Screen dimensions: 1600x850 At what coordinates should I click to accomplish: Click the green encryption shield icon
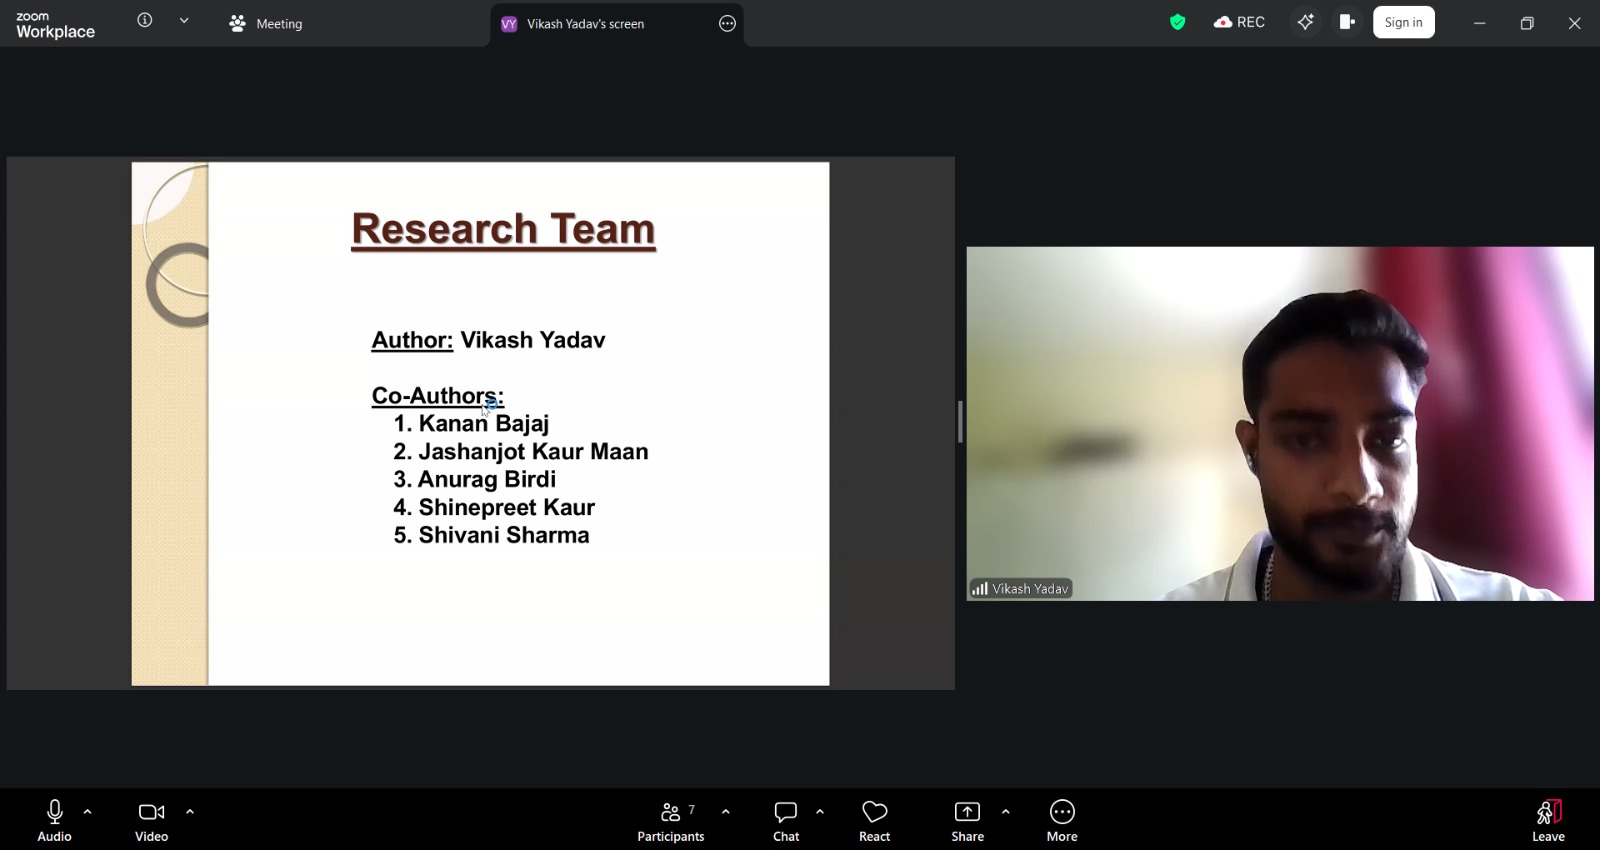pyautogui.click(x=1177, y=22)
